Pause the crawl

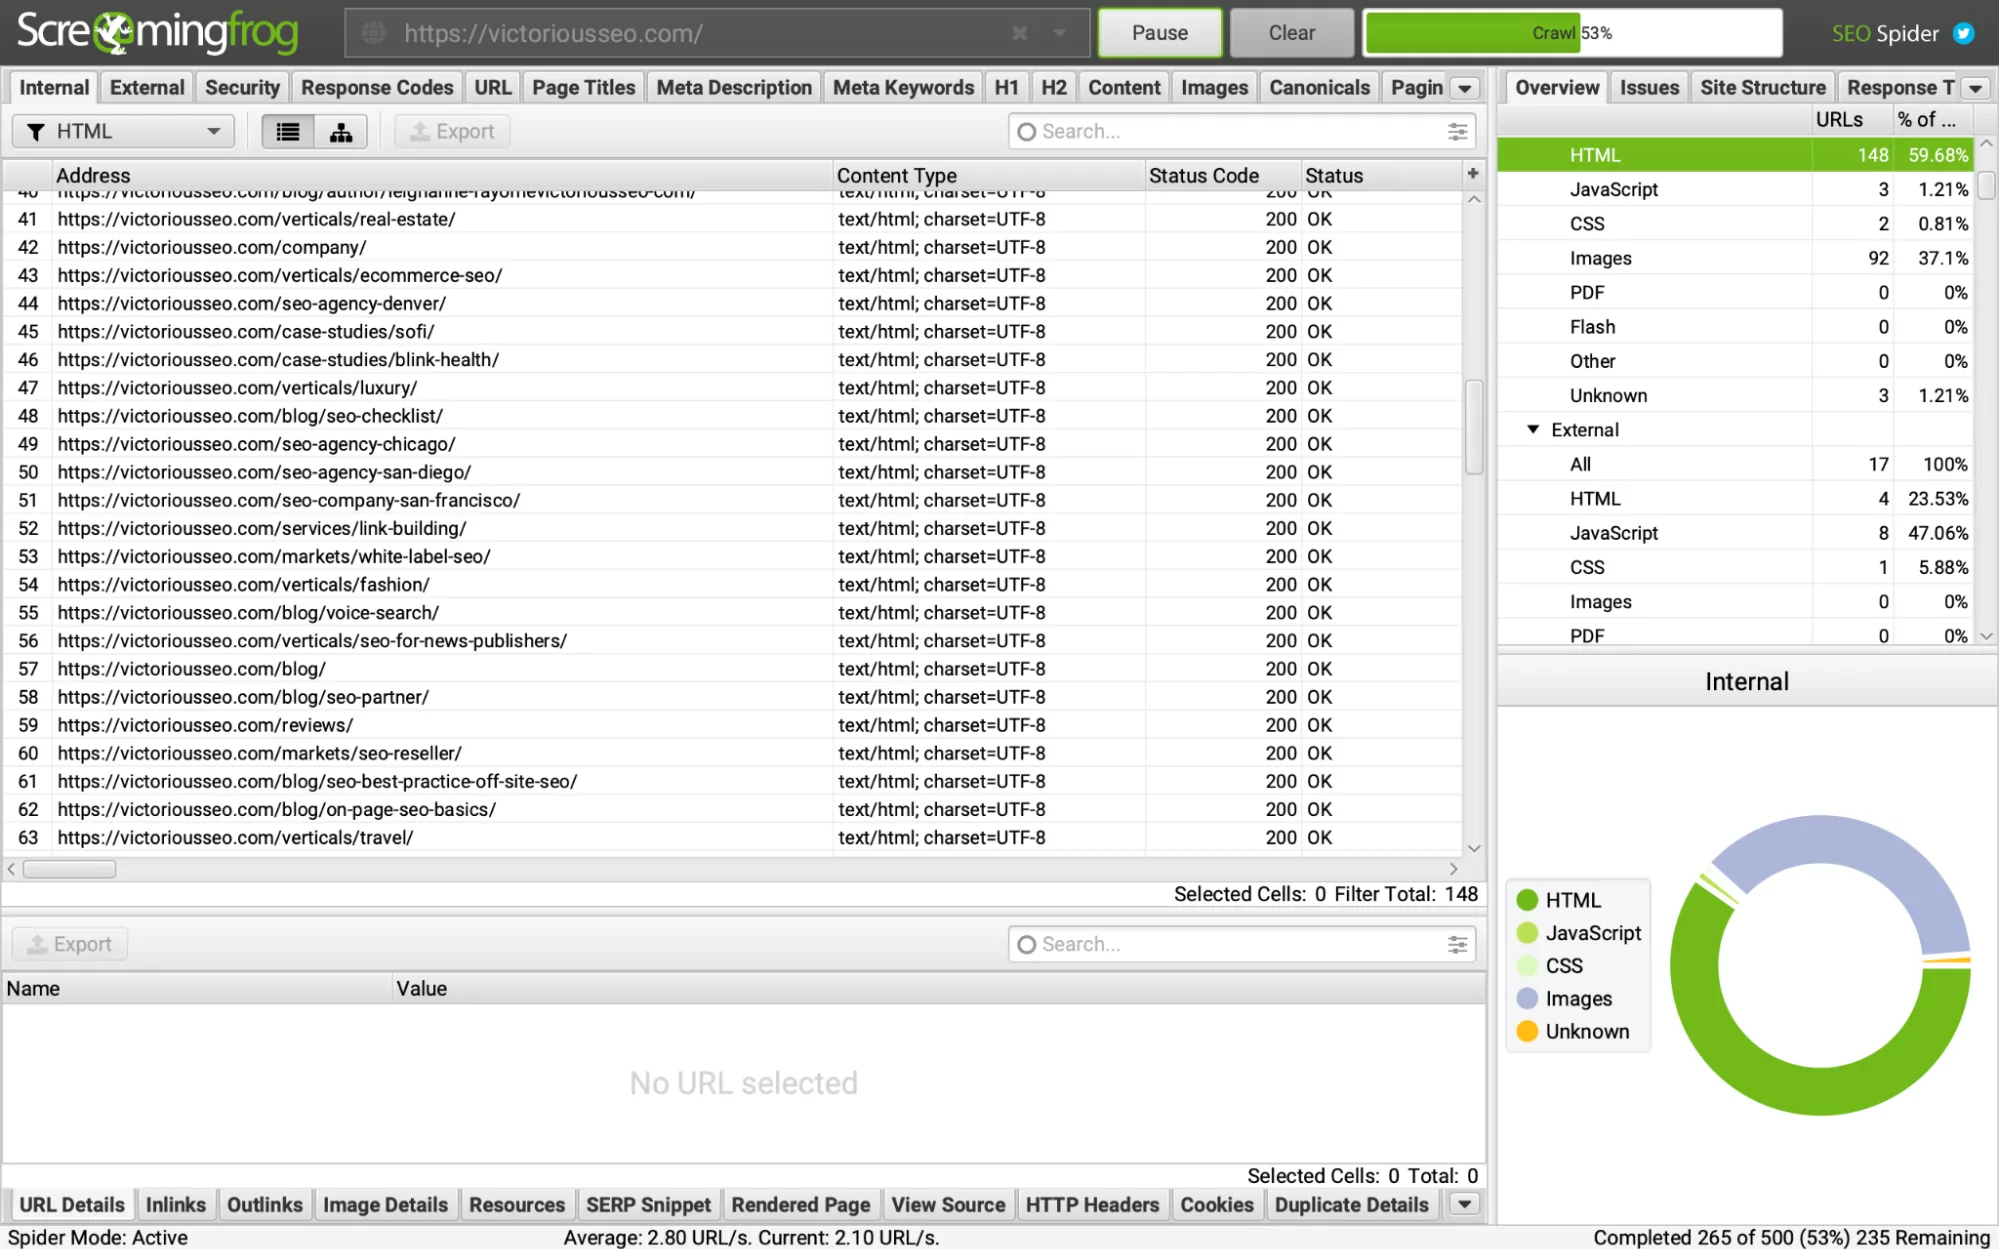(1160, 33)
